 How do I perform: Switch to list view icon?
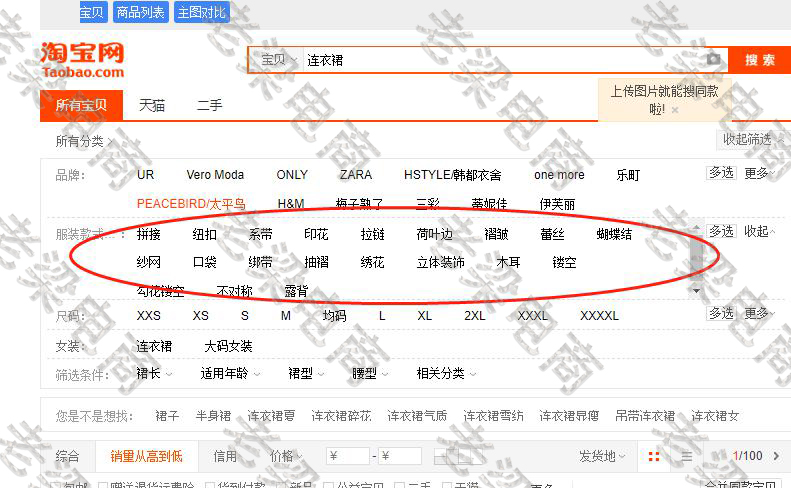tap(687, 456)
